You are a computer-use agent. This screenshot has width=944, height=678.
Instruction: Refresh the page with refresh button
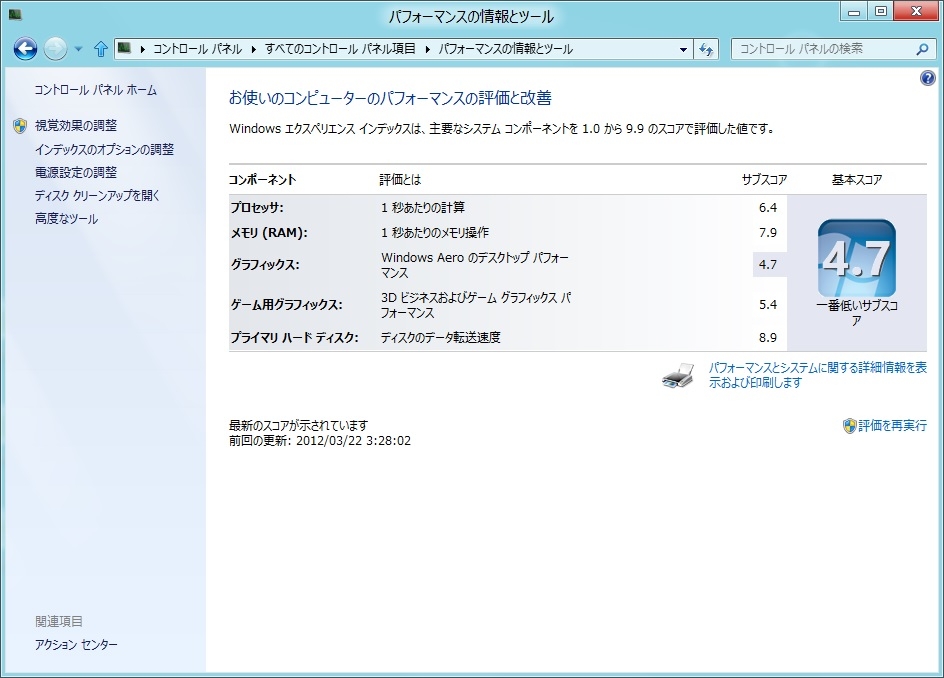[x=706, y=49]
